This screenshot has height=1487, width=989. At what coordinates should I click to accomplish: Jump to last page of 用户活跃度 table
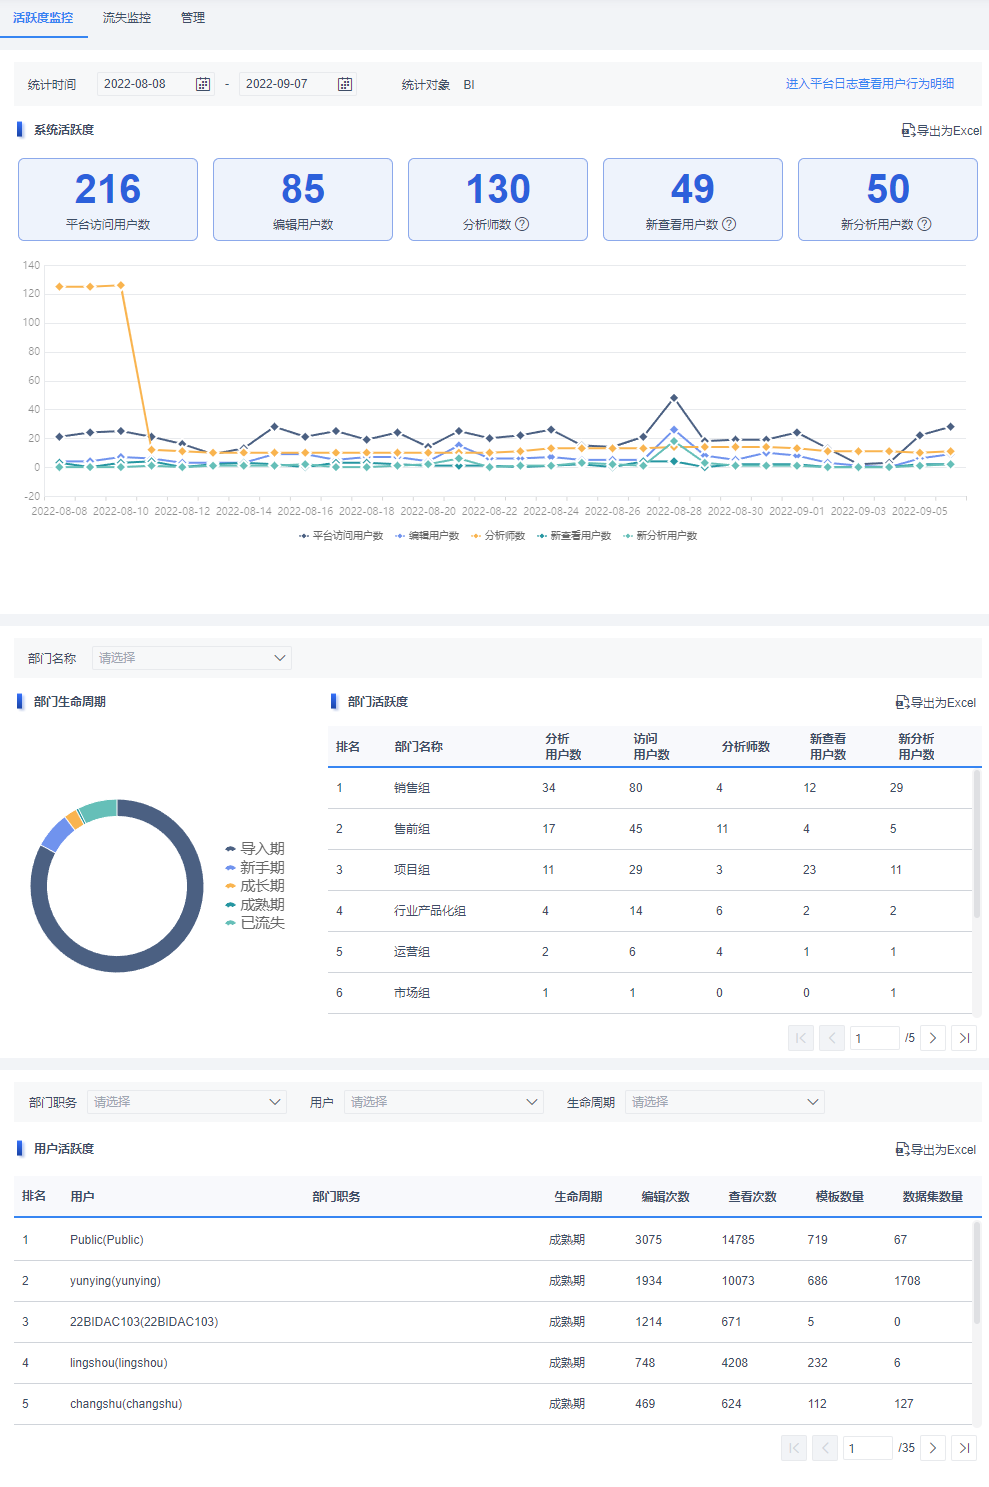pos(964,1448)
